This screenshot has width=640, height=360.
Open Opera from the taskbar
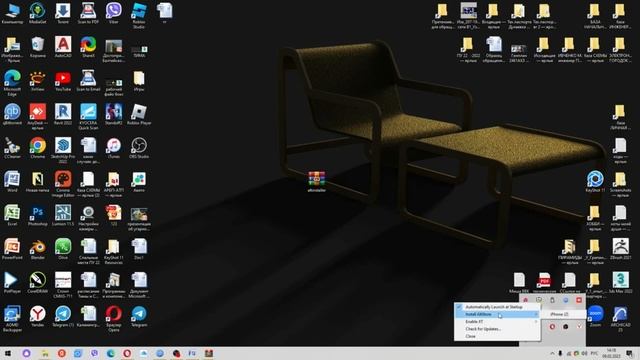[127, 353]
